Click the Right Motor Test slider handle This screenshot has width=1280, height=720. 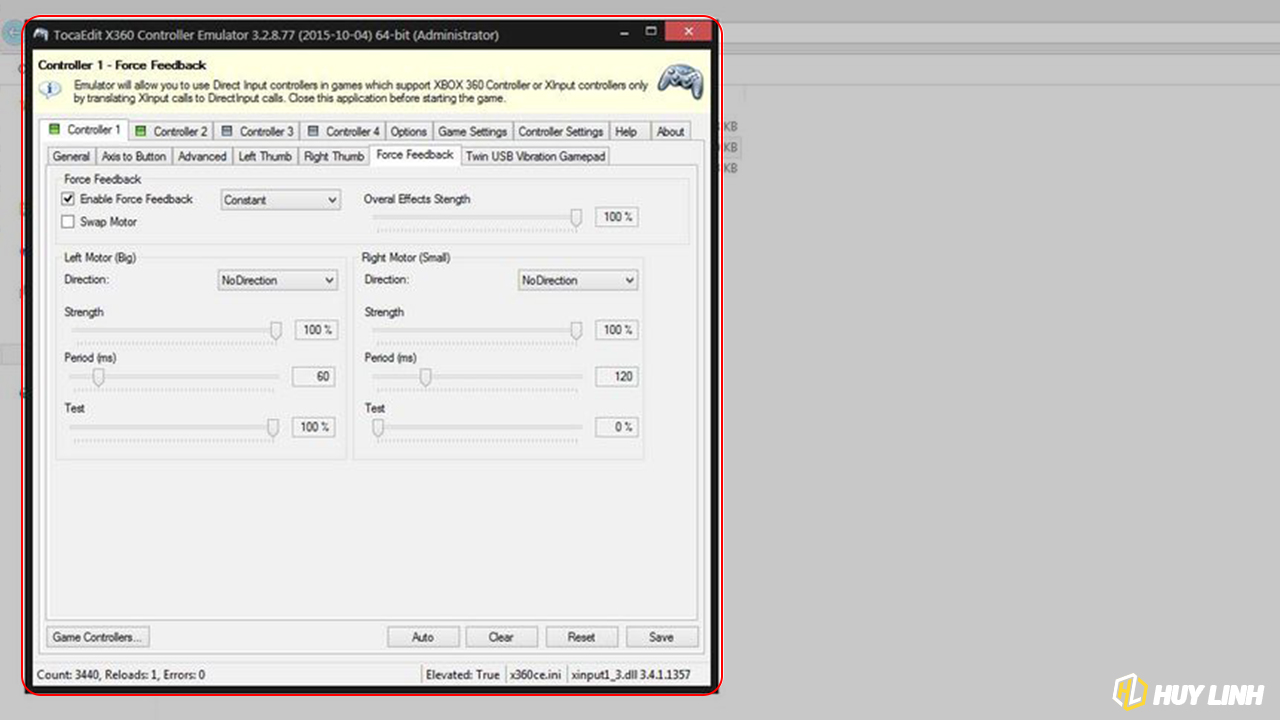[x=378, y=428]
